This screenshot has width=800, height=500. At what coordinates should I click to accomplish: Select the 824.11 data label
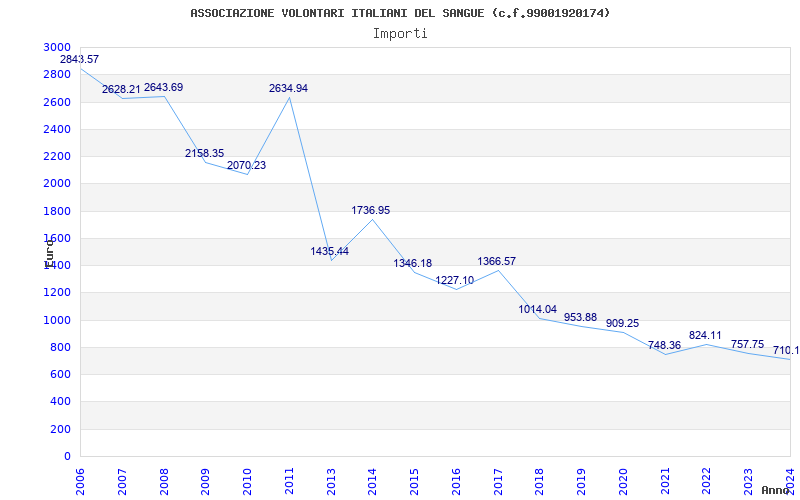tap(705, 335)
